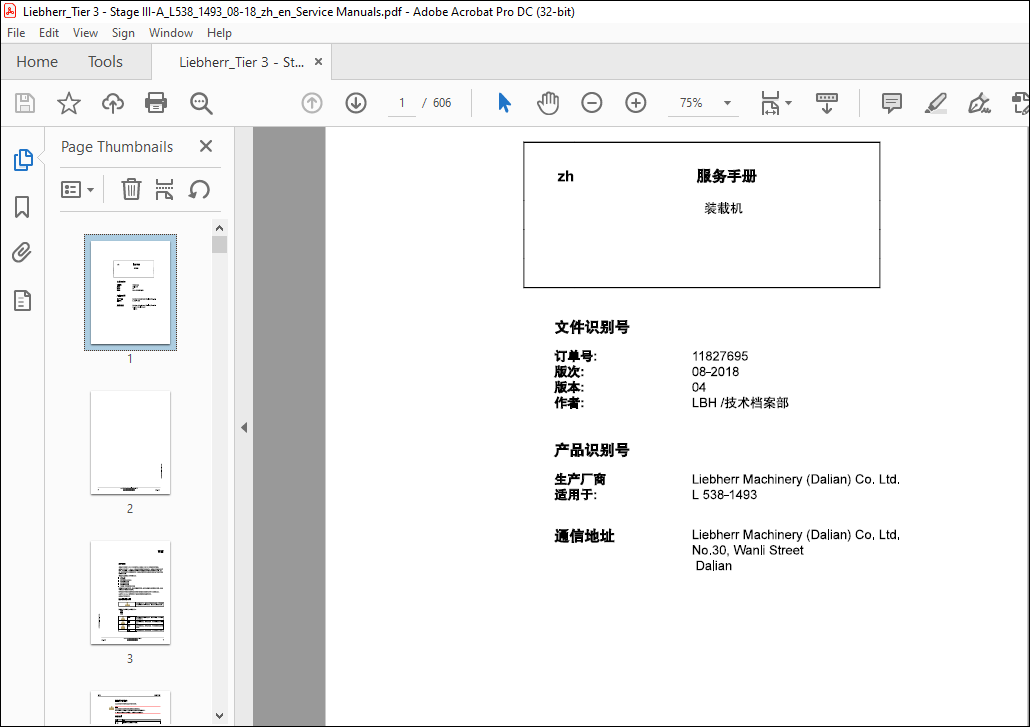Collapse the navigation pane arrow
Viewport: 1030px width, 727px height.
tap(244, 428)
